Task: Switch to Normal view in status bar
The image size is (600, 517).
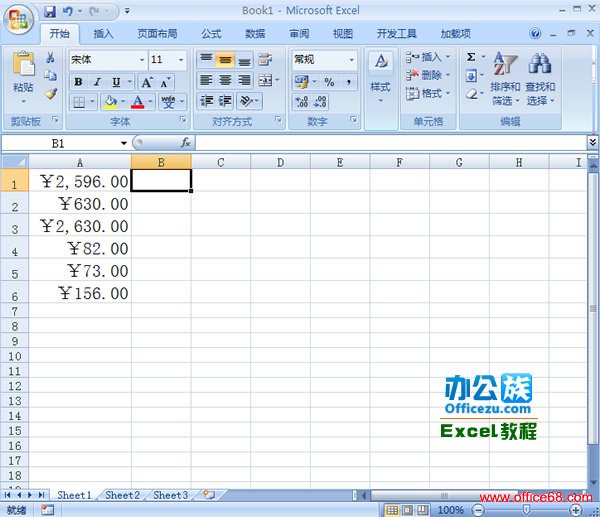Action: [x=392, y=510]
